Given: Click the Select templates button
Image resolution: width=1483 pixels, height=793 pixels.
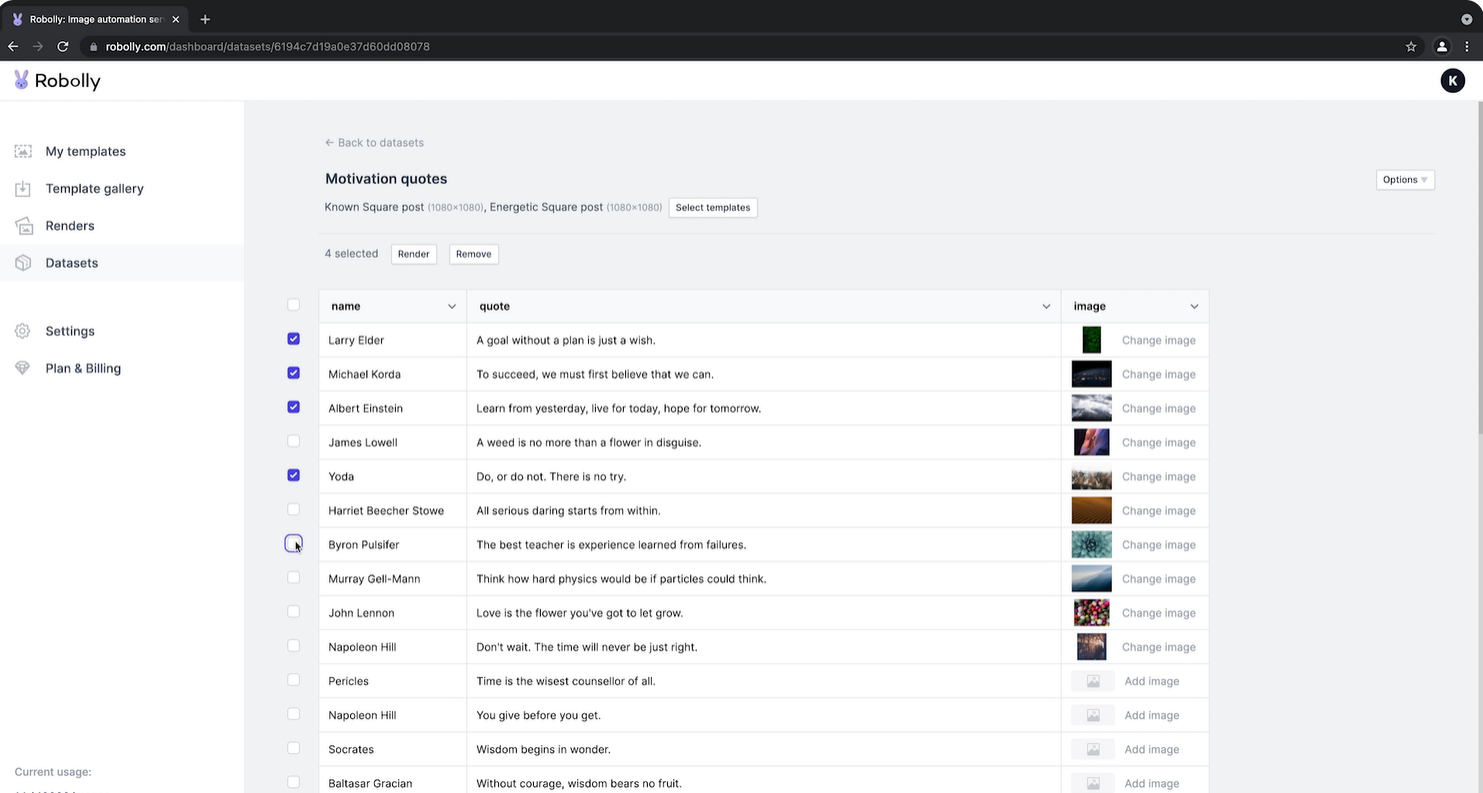Looking at the screenshot, I should [712, 207].
